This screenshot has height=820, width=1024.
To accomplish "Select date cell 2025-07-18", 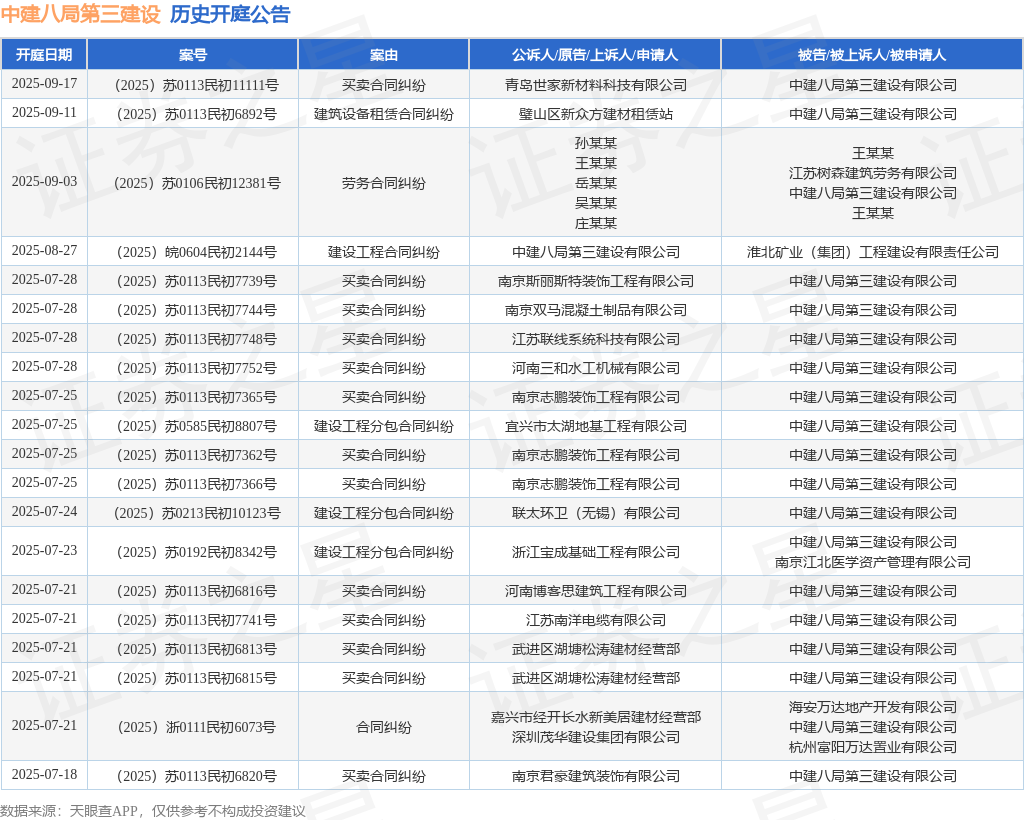I will tap(44, 775).
